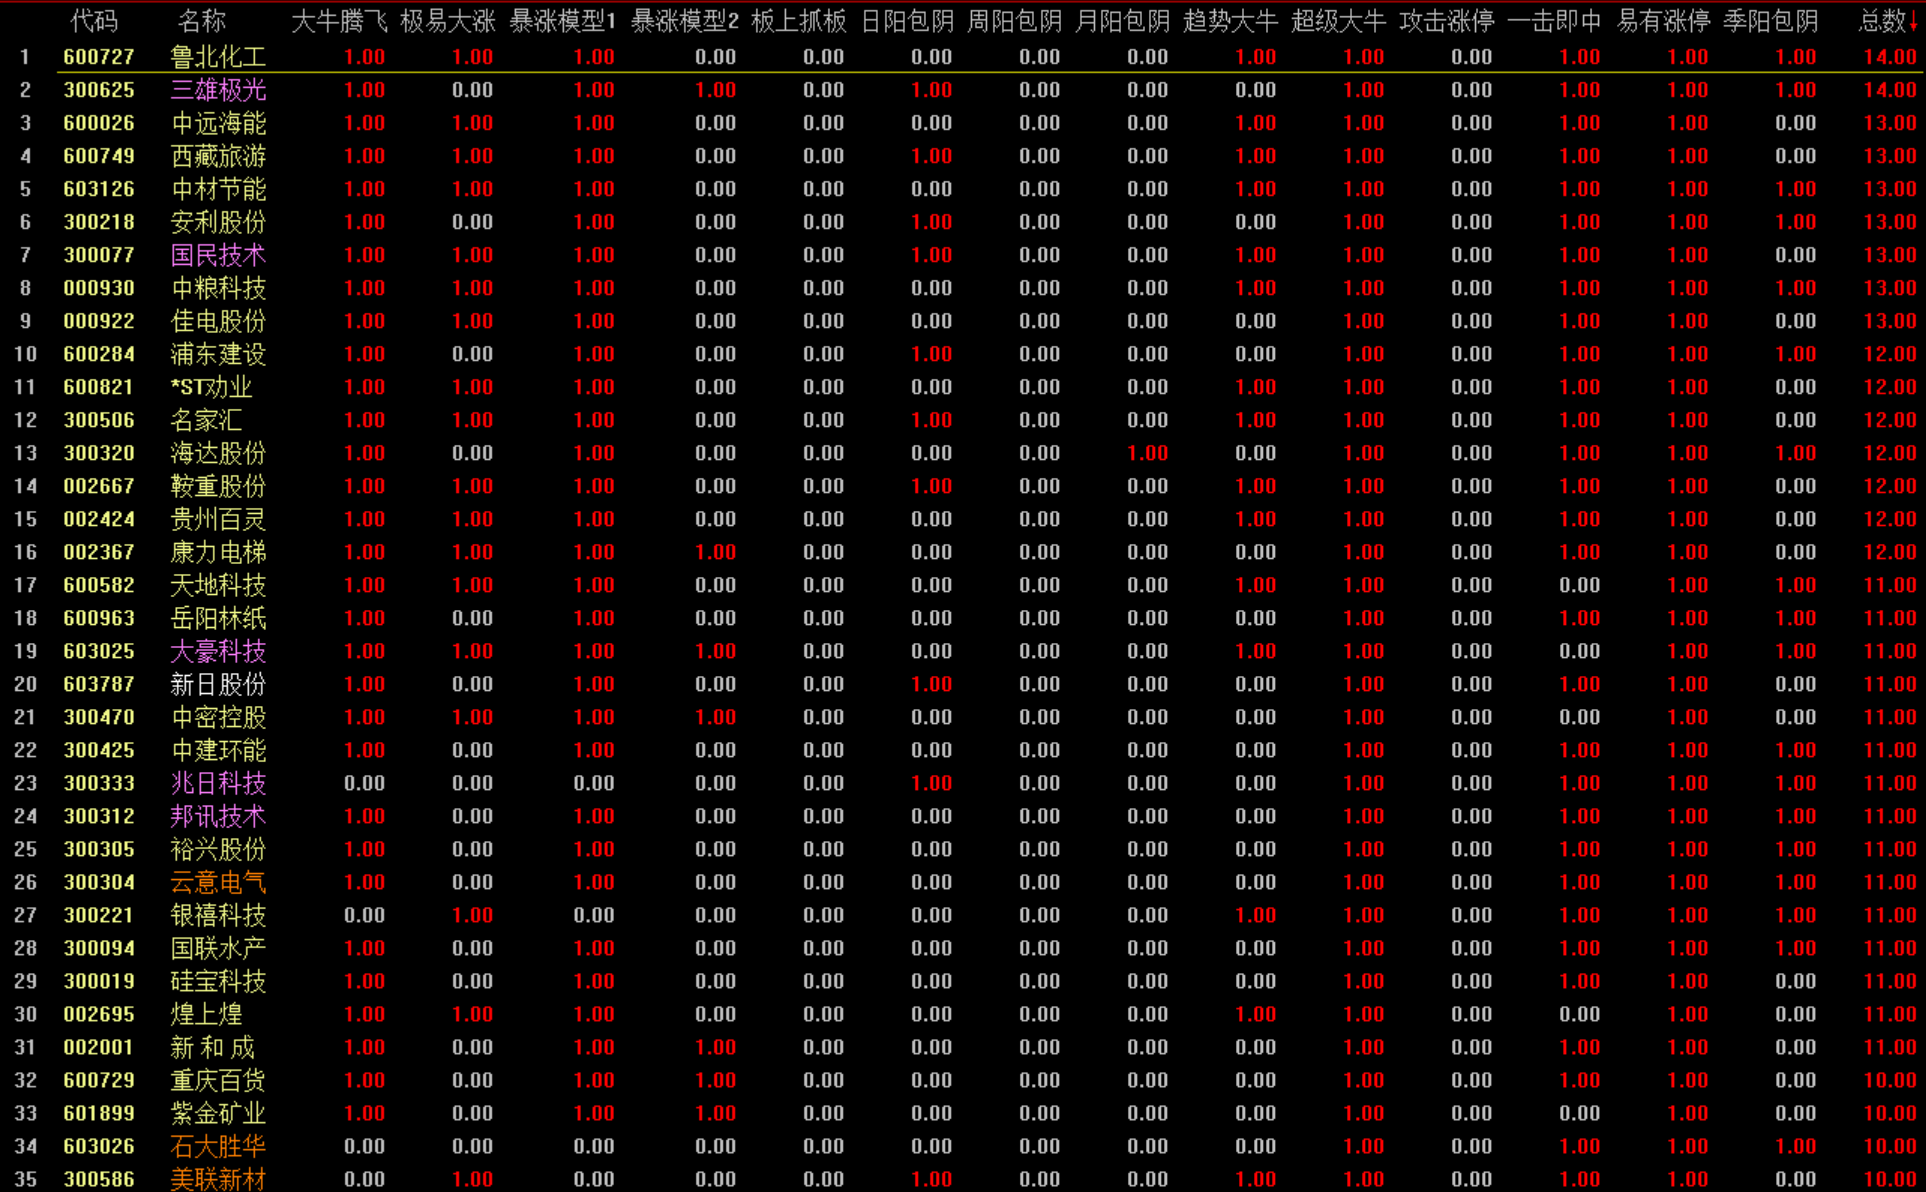Screen dimensions: 1926x1192
Task: Select stock name 石大胜华
Action: [218, 1146]
